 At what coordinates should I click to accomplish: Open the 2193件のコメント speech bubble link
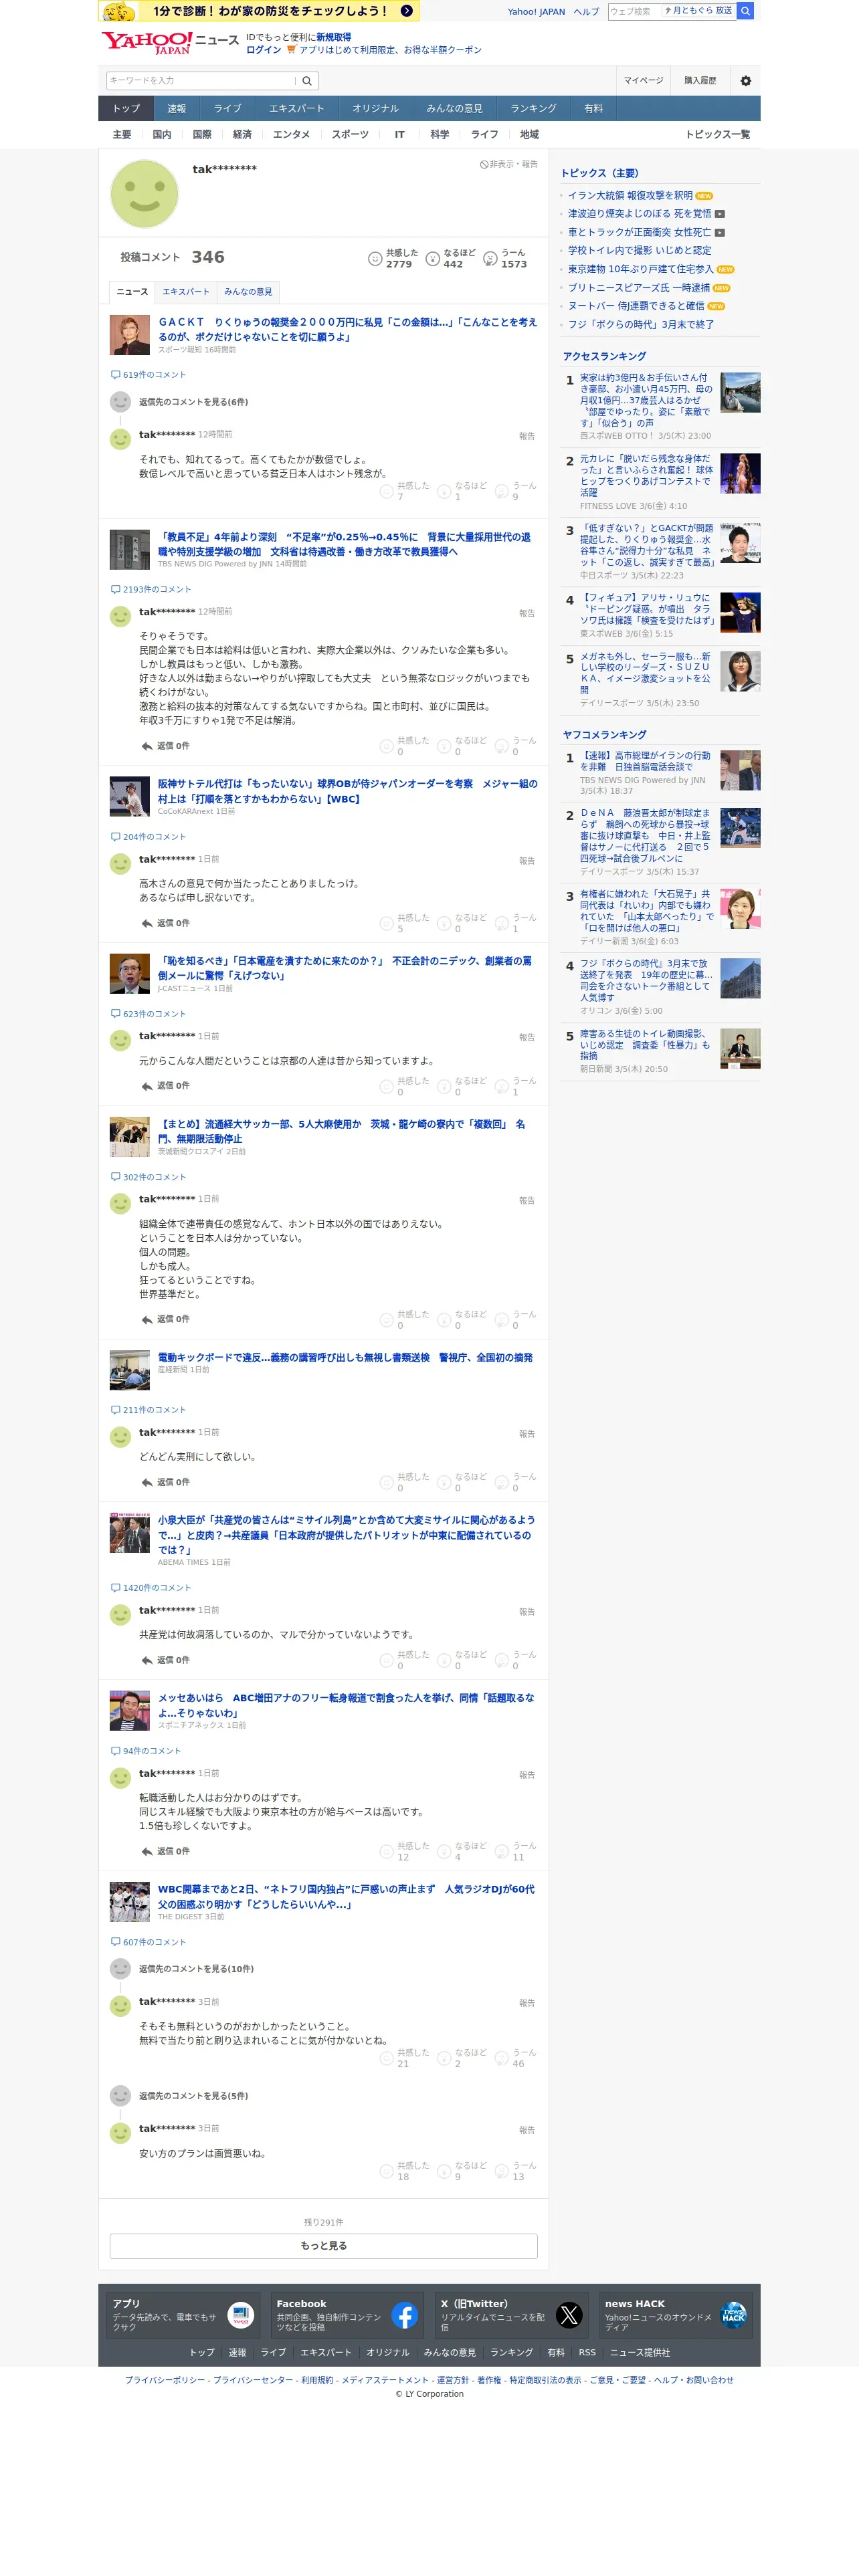pos(151,590)
